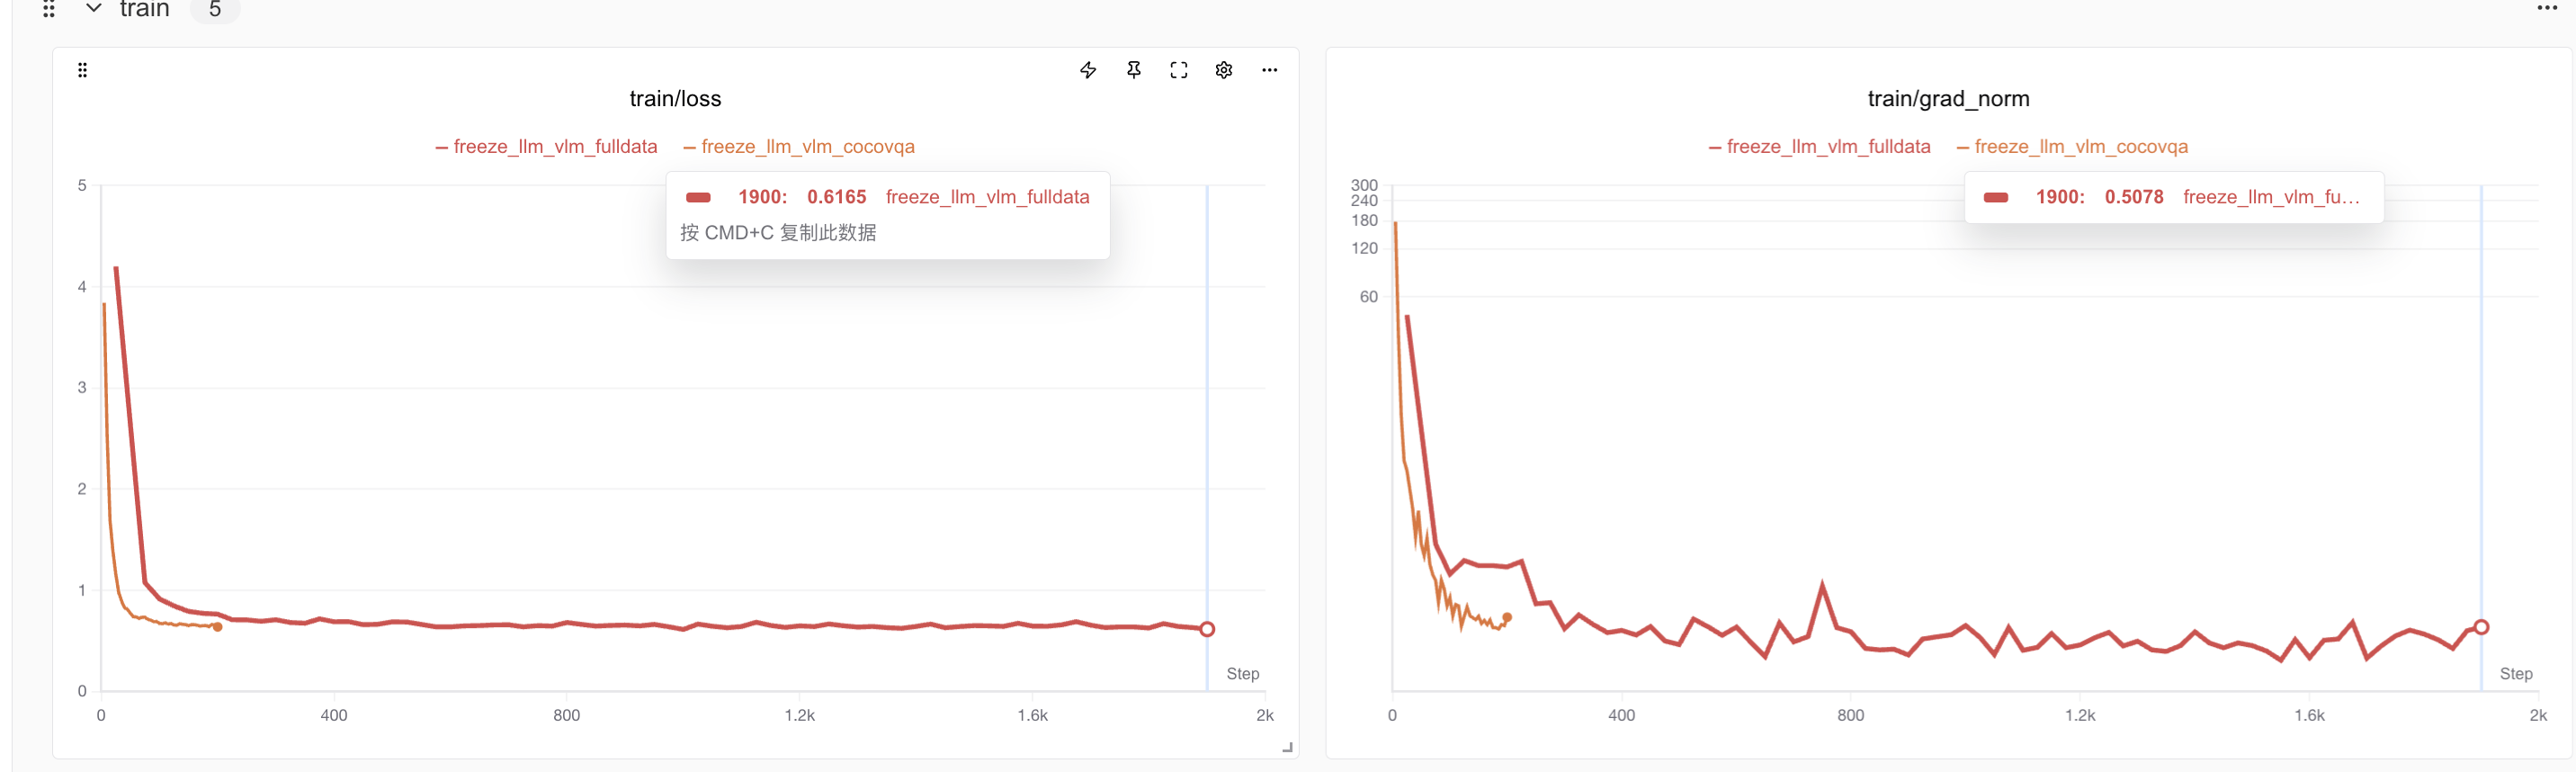Pin the train/loss chart
This screenshot has width=2576, height=772.
[x=1133, y=70]
